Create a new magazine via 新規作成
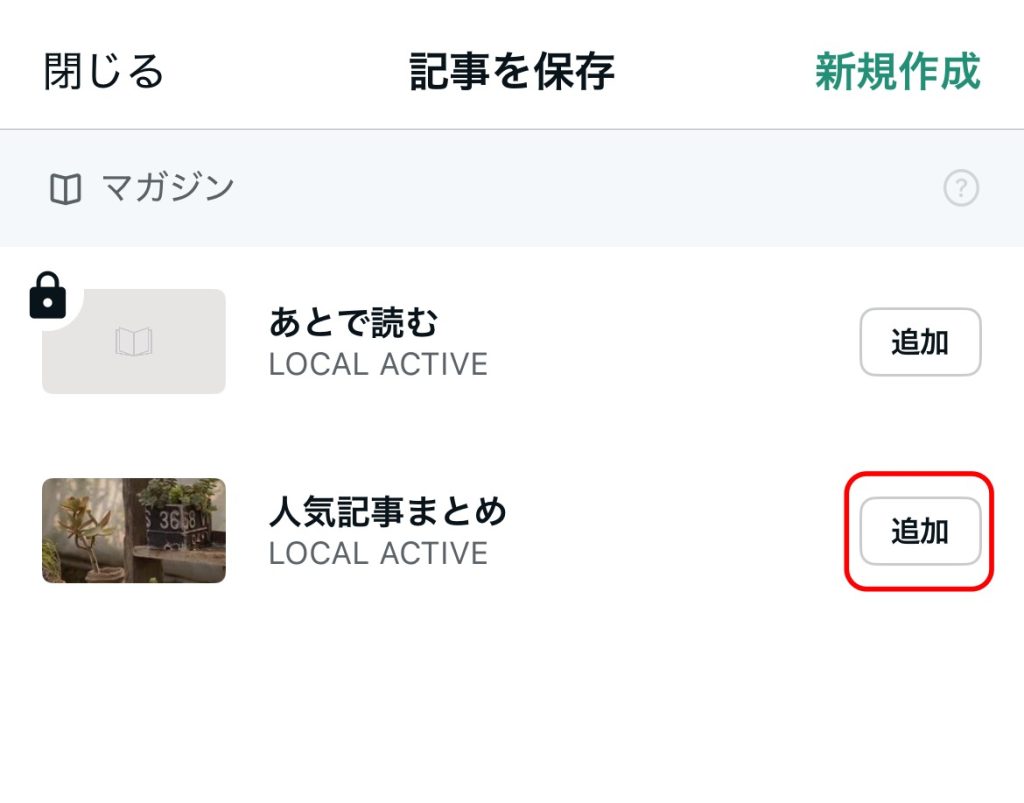1024x803 pixels. click(897, 71)
